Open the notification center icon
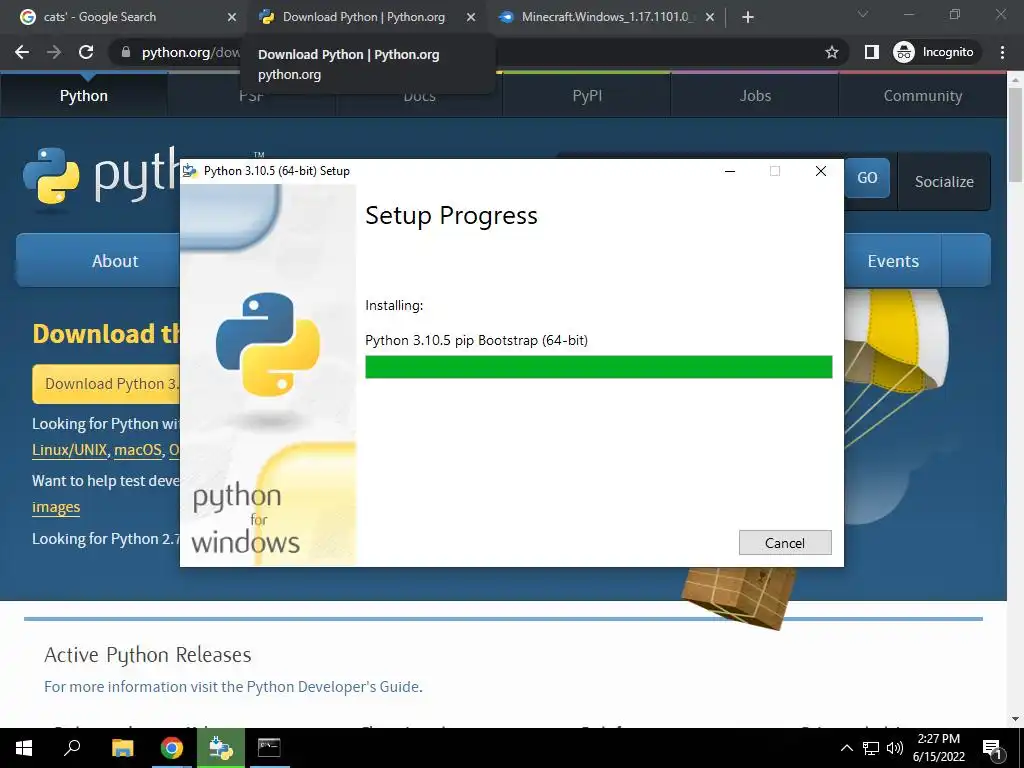This screenshot has height=768, width=1024. [x=992, y=750]
